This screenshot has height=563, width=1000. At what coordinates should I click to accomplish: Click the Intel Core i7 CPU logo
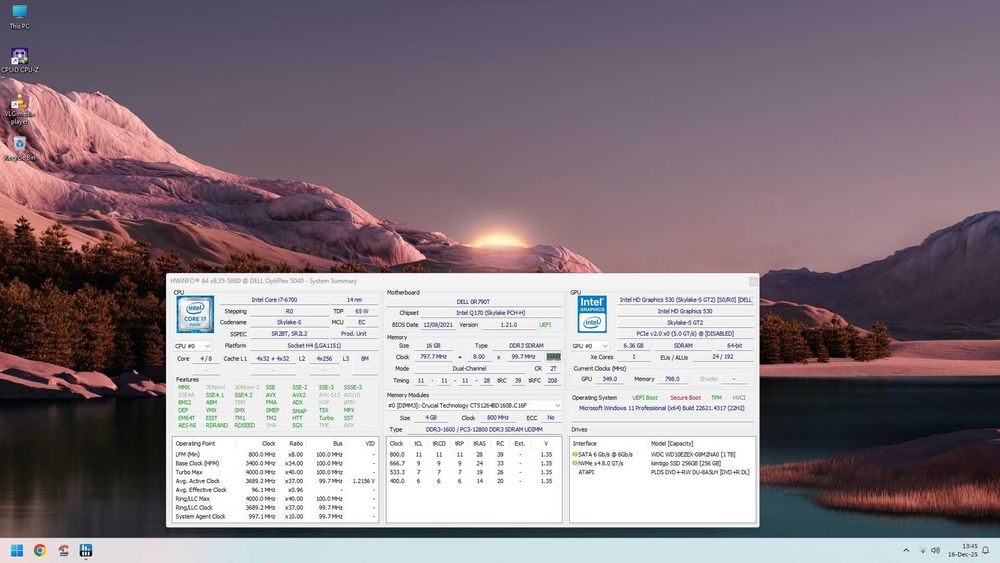pos(195,314)
